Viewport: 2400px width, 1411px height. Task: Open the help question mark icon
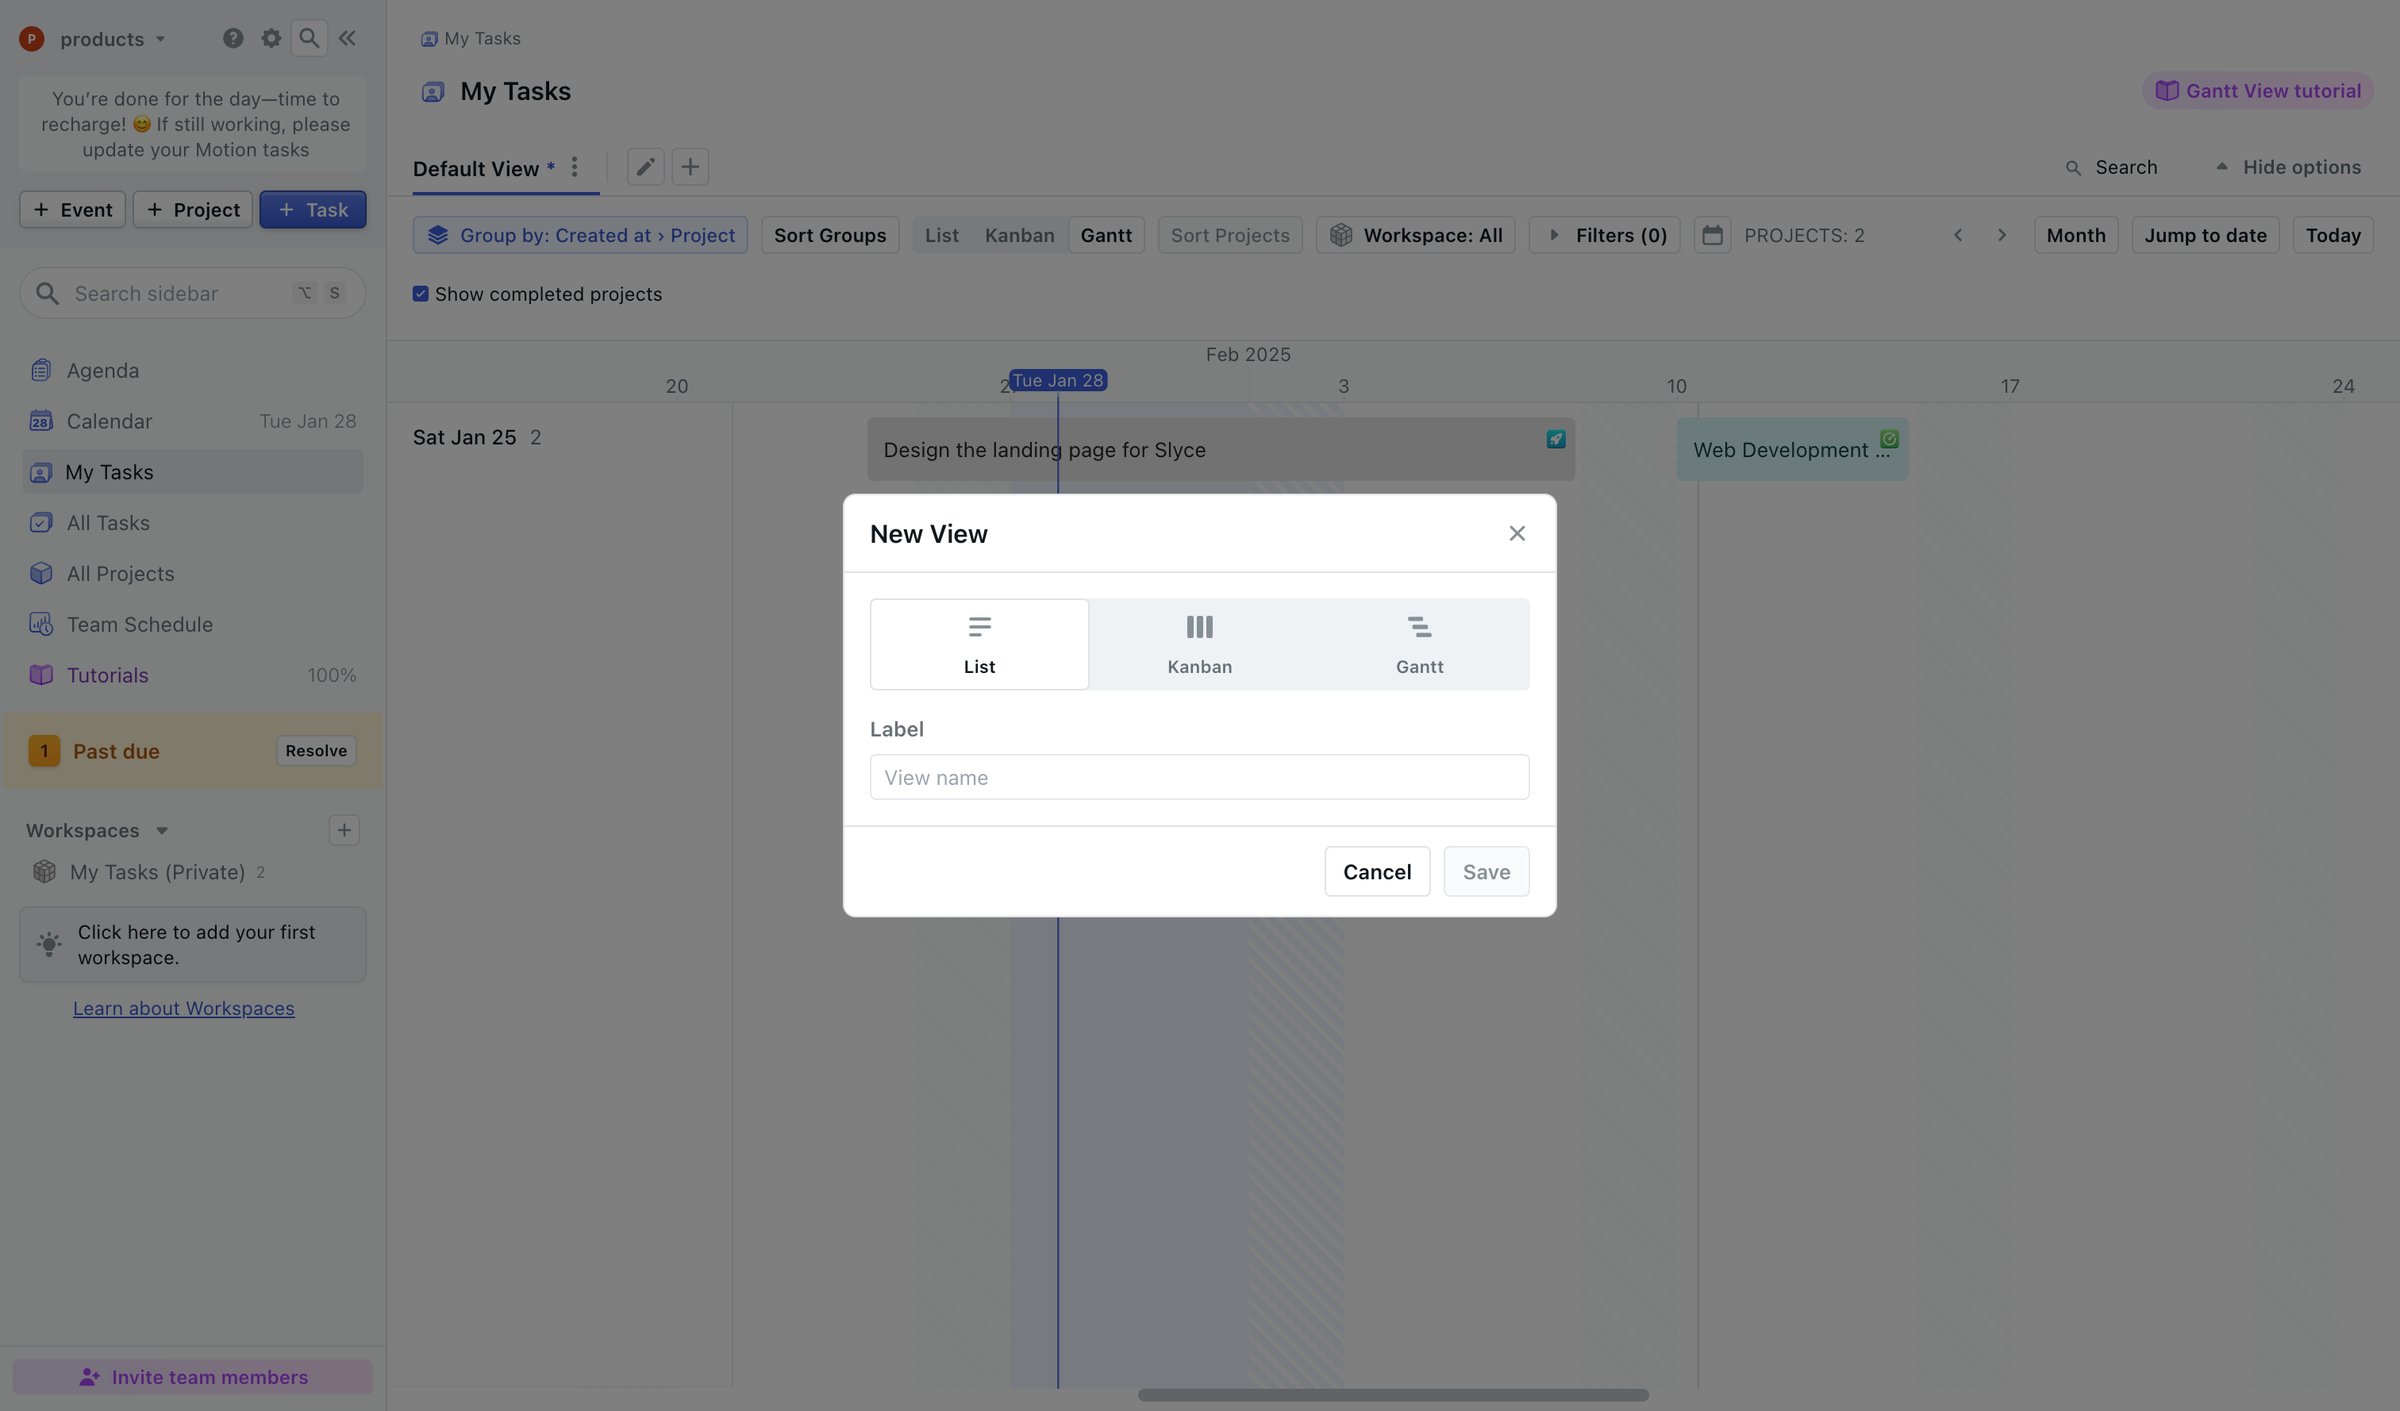232,38
